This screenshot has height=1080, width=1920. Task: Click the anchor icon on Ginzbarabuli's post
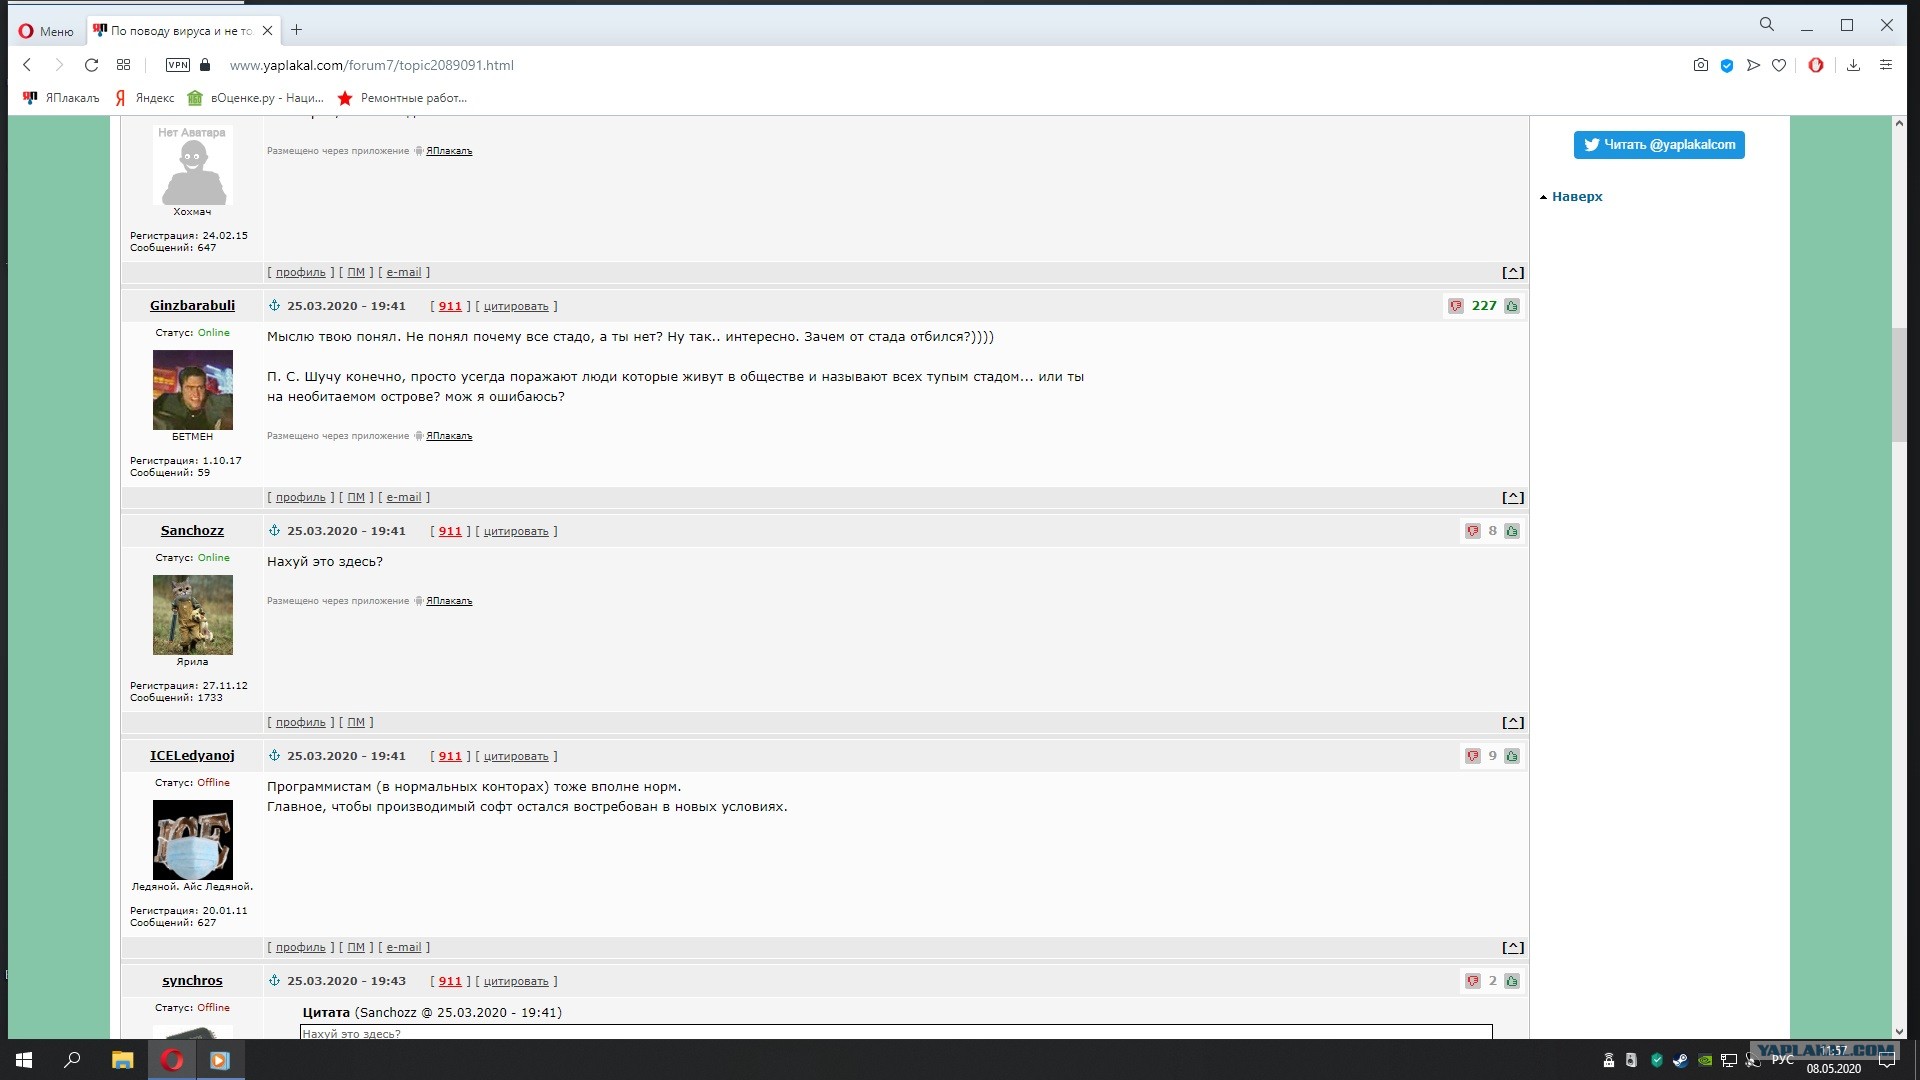[x=274, y=306]
